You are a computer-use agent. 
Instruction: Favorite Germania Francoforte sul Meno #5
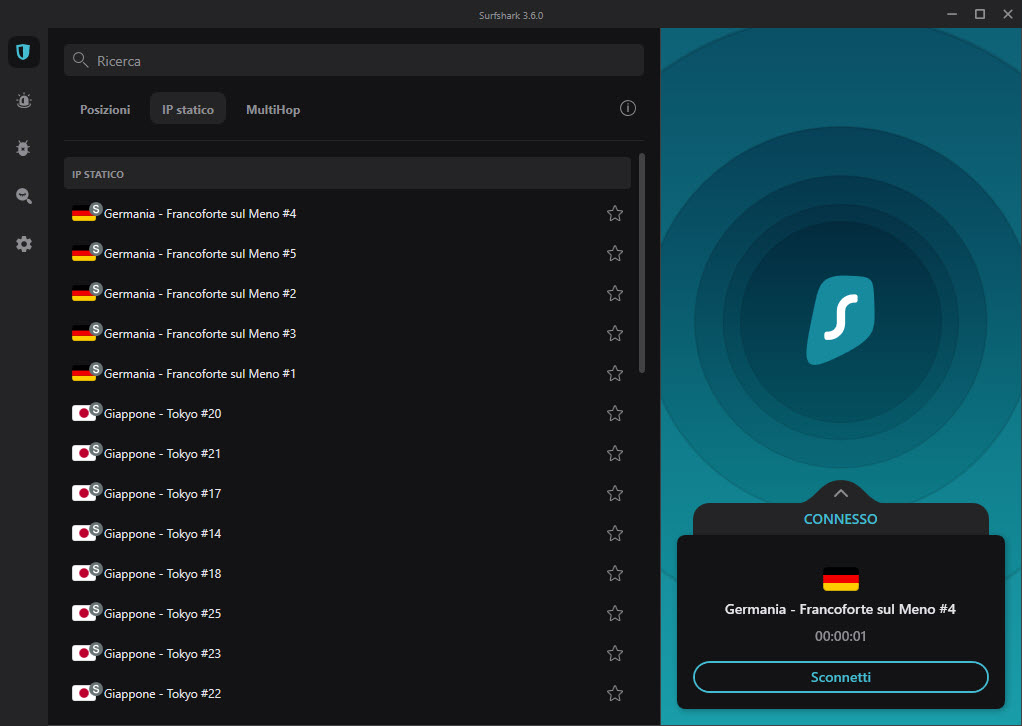coord(615,254)
